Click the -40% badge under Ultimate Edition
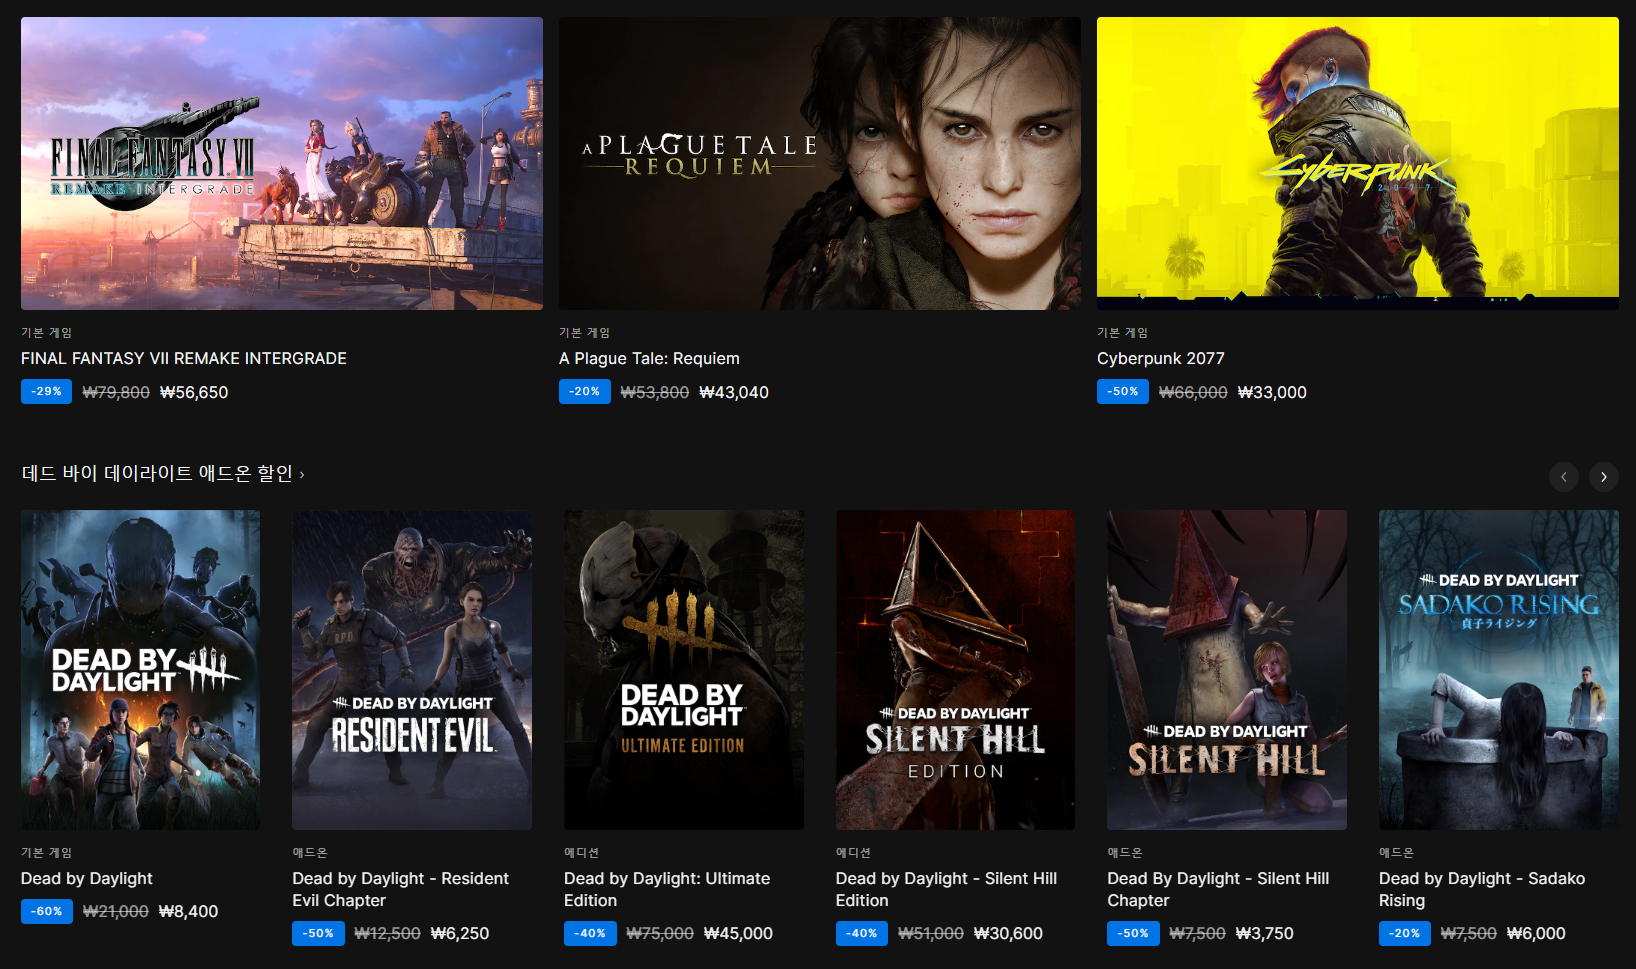The height and width of the screenshot is (969, 1636). click(x=590, y=933)
